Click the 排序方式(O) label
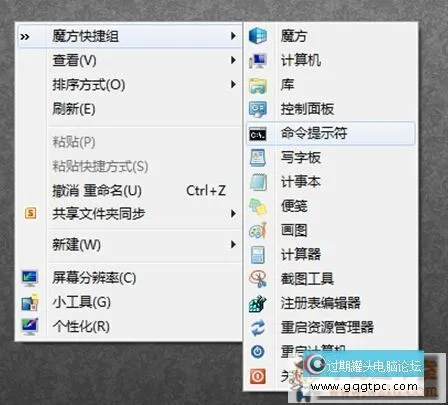The width and height of the screenshot is (448, 405). (89, 85)
